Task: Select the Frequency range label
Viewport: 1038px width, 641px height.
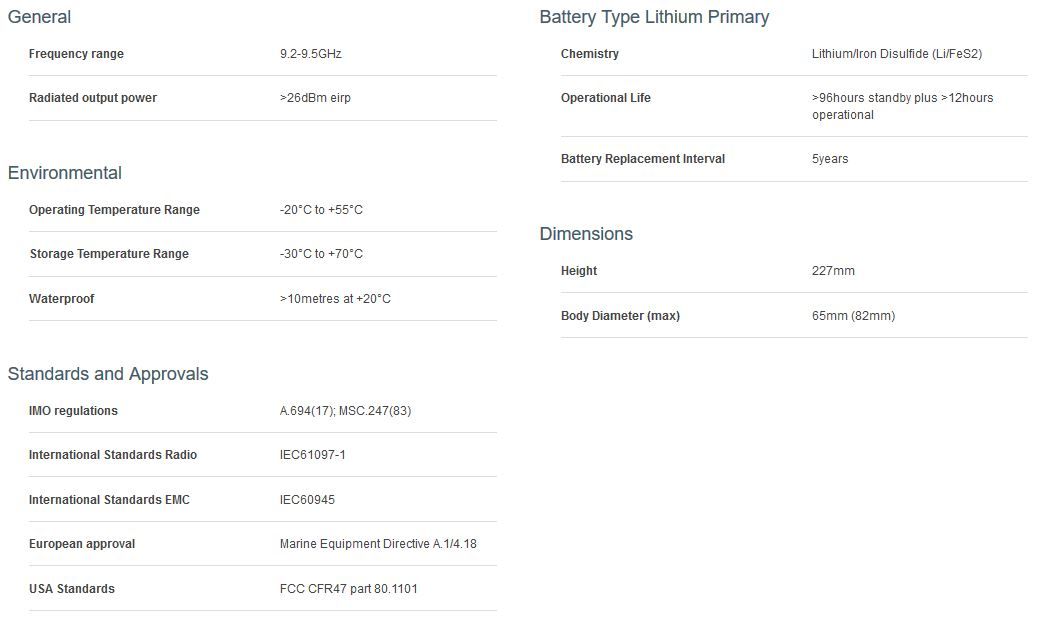Action: point(76,54)
